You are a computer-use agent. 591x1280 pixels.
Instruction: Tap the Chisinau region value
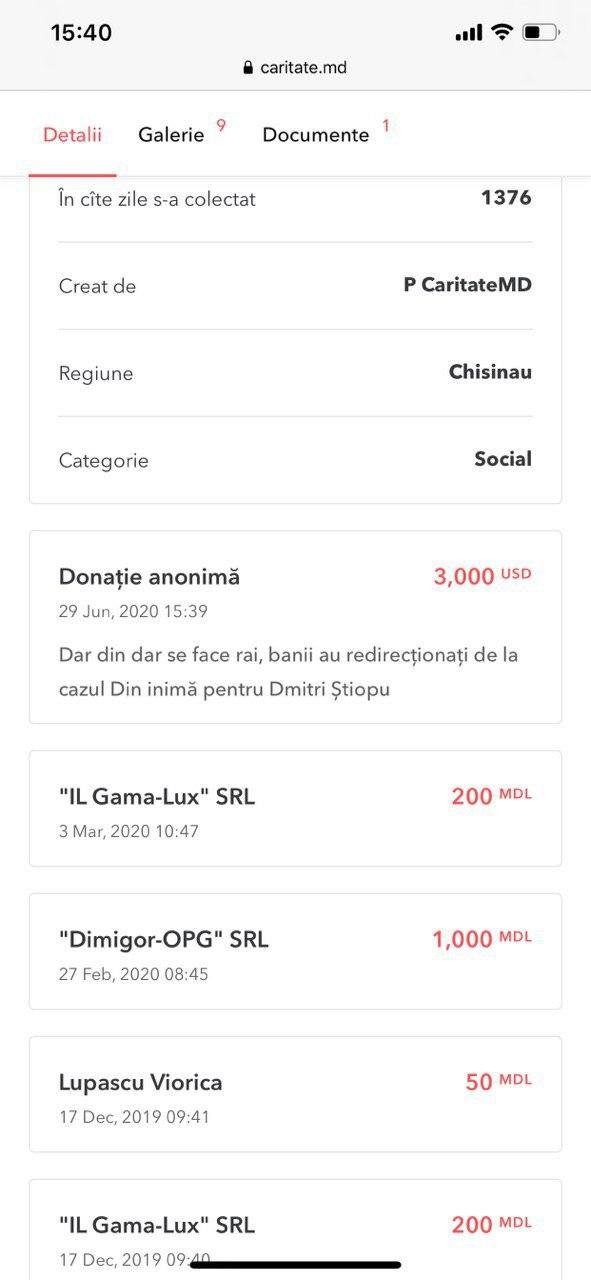click(490, 372)
